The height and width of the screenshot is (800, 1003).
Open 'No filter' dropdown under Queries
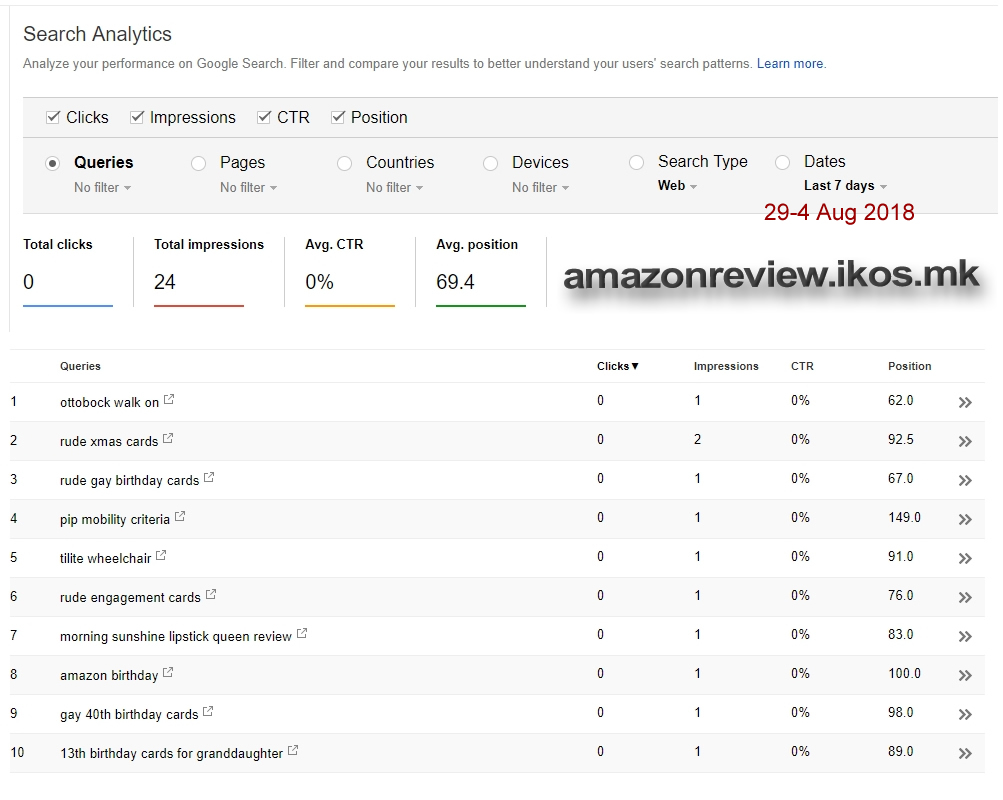coord(103,188)
